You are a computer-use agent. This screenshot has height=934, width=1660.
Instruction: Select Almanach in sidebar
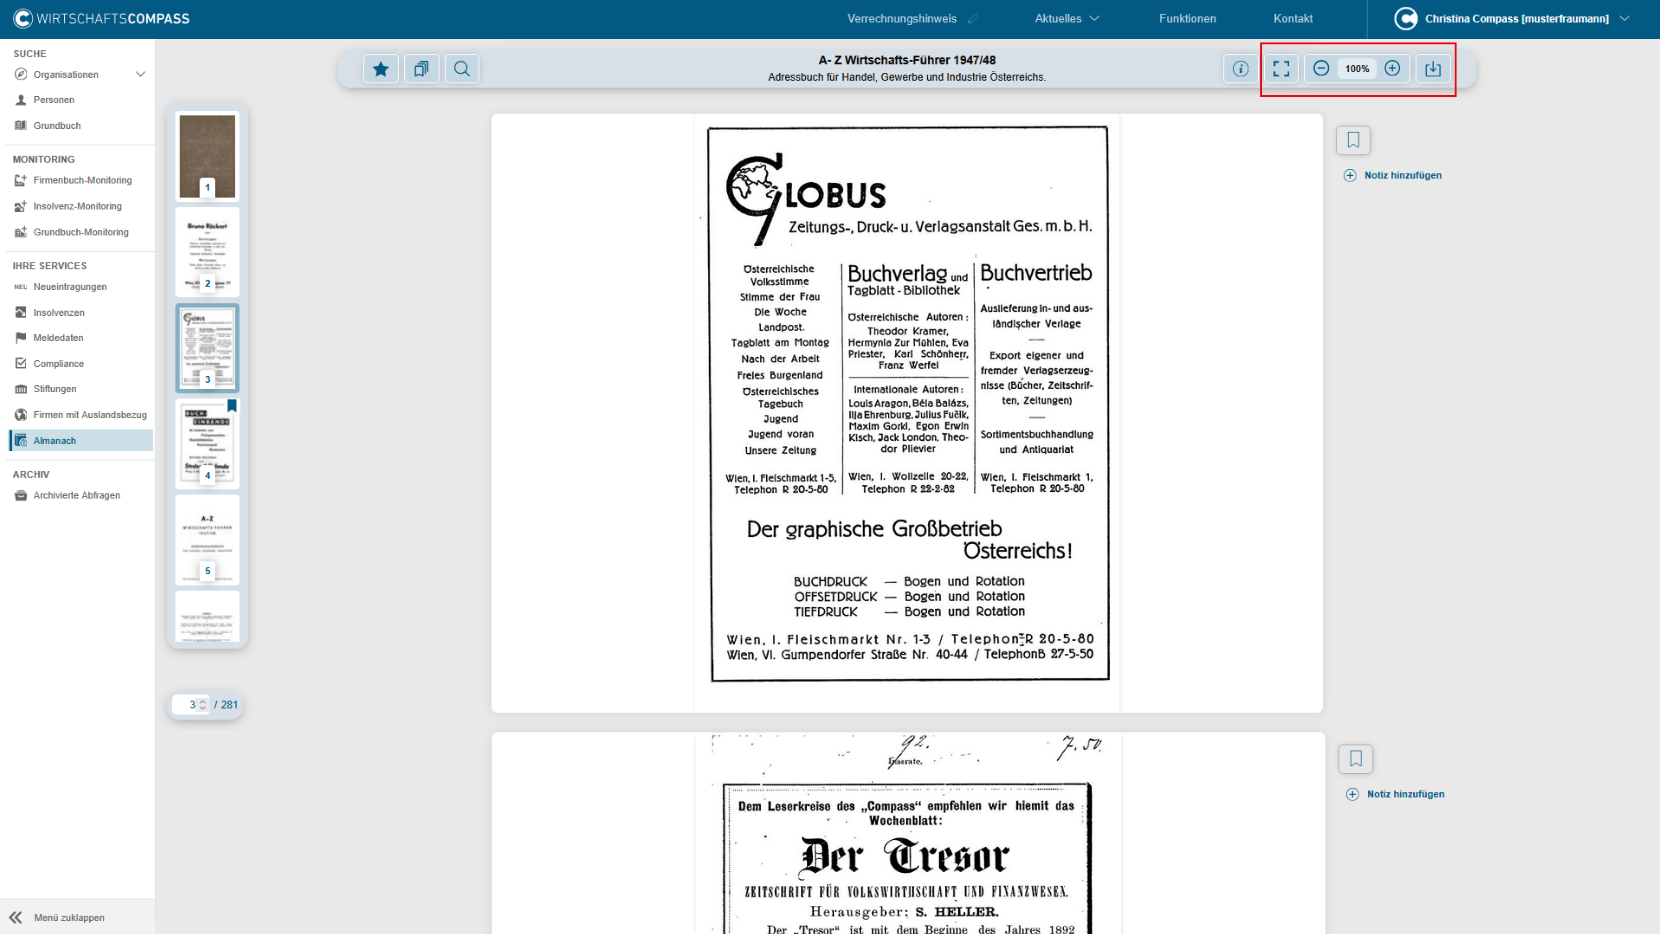tap(81, 440)
